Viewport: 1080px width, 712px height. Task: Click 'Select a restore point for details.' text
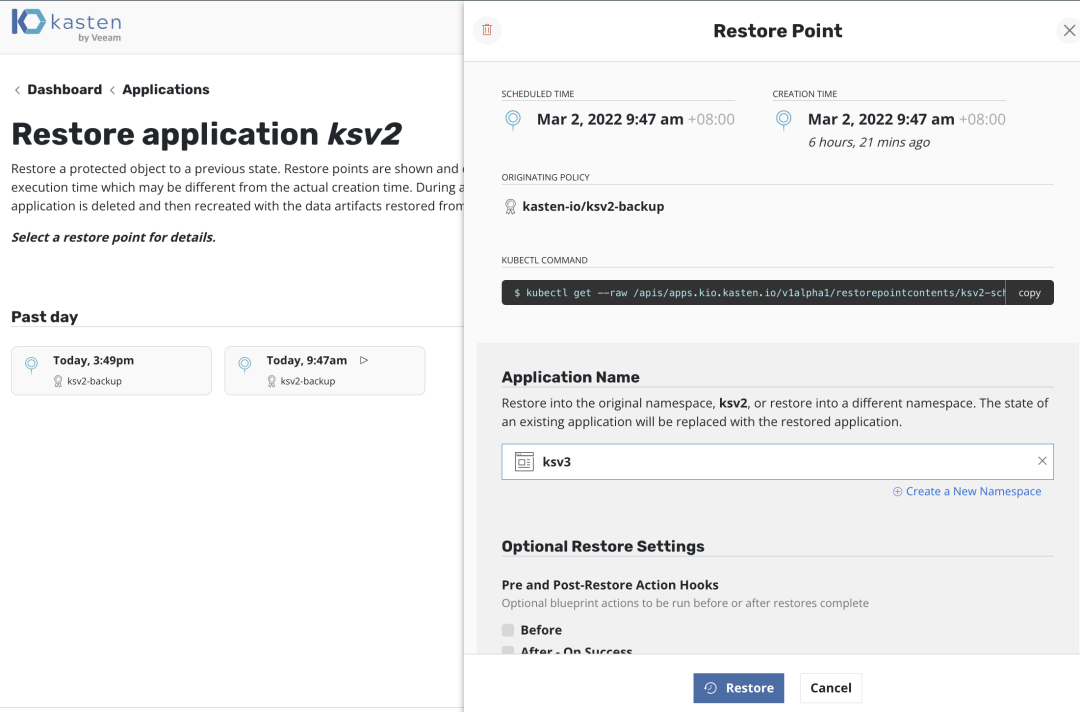coord(114,237)
